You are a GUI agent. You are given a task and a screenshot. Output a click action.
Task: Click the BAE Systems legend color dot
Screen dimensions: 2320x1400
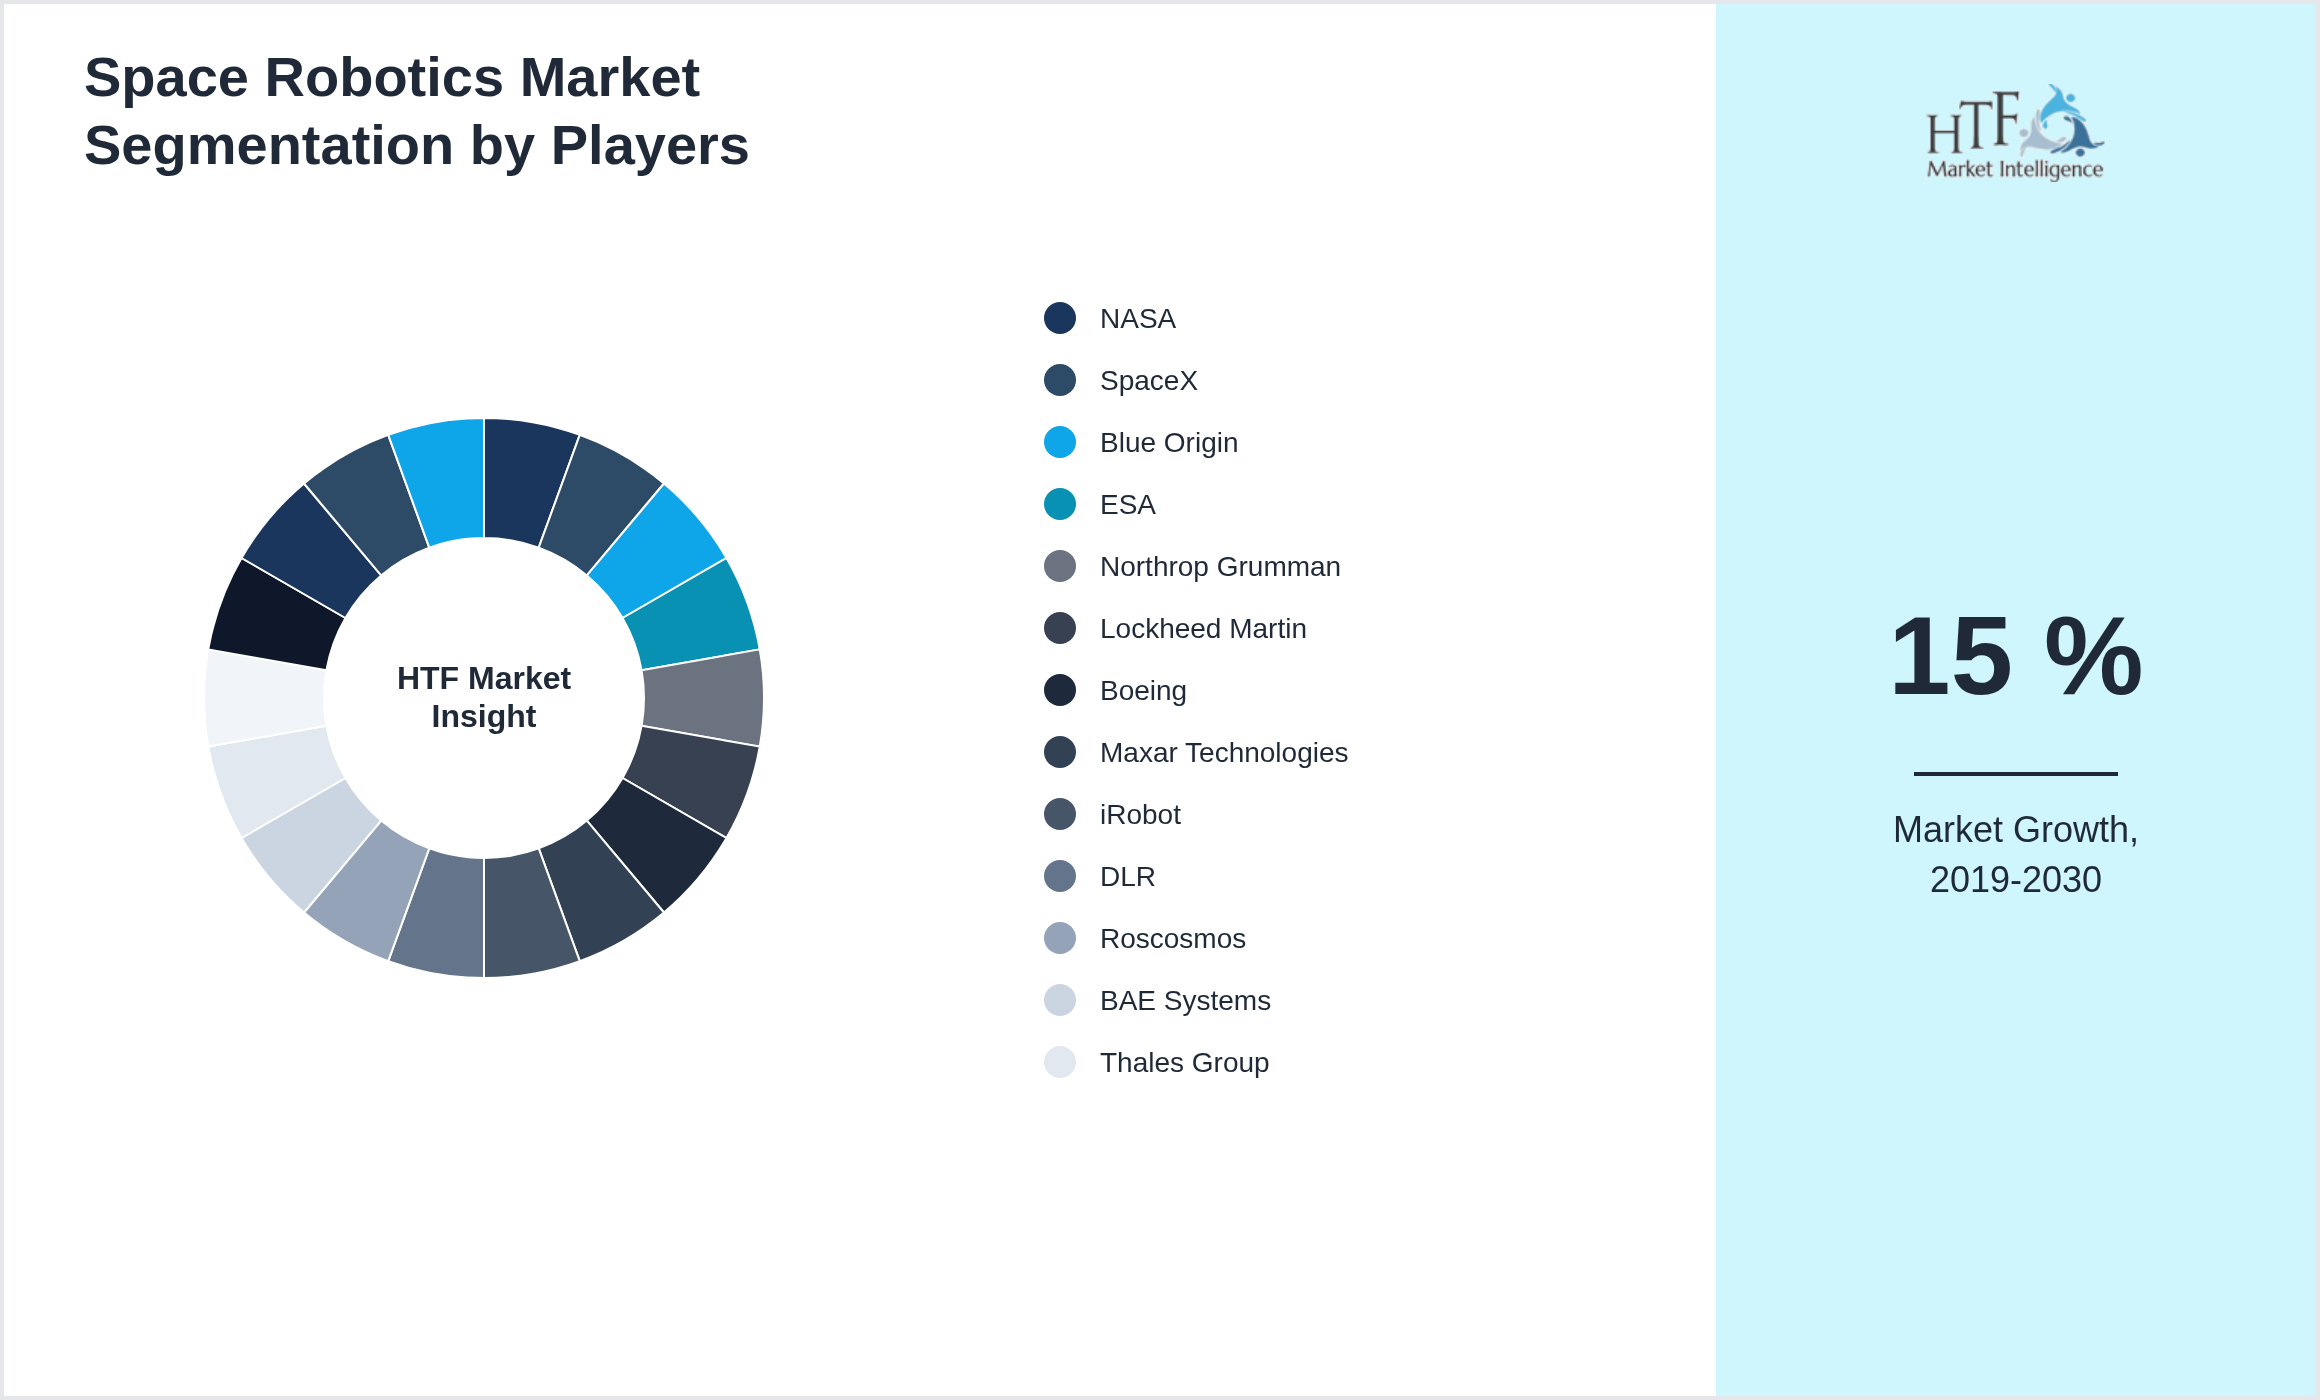tap(1060, 1000)
